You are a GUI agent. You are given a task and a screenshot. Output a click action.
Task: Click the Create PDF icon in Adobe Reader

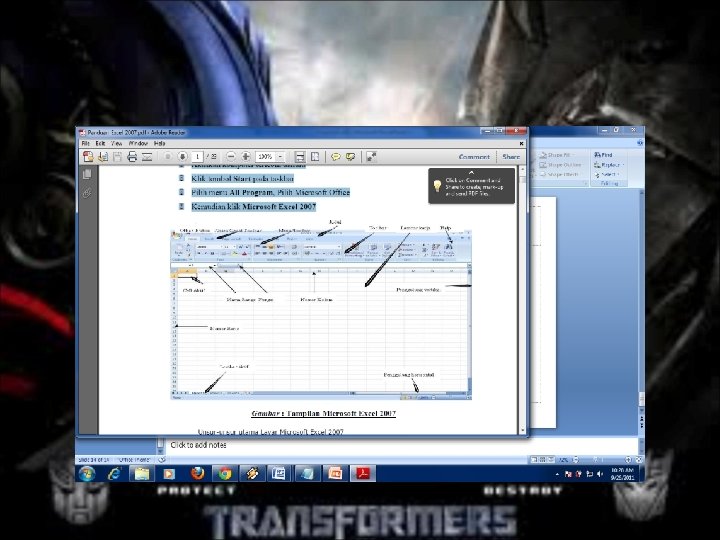pyautogui.click(x=88, y=157)
